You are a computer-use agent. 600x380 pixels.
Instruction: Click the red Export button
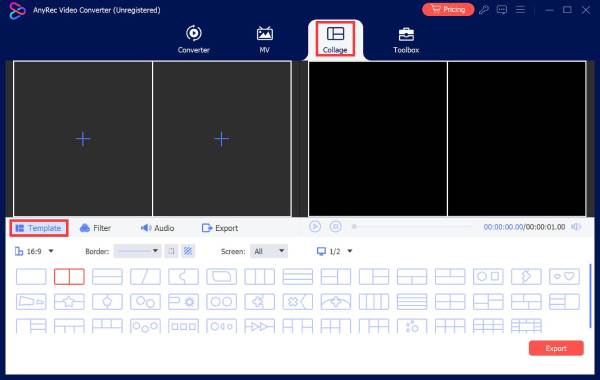click(556, 348)
